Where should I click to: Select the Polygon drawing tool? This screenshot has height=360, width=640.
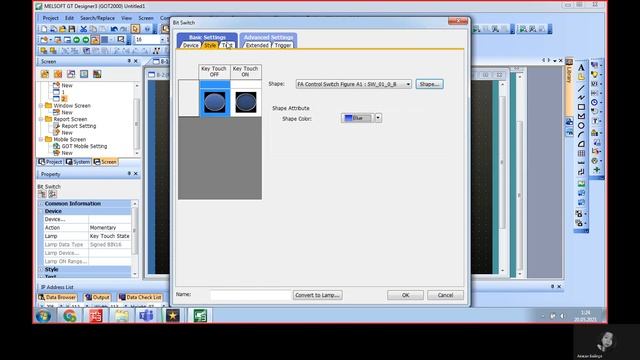click(x=581, y=116)
